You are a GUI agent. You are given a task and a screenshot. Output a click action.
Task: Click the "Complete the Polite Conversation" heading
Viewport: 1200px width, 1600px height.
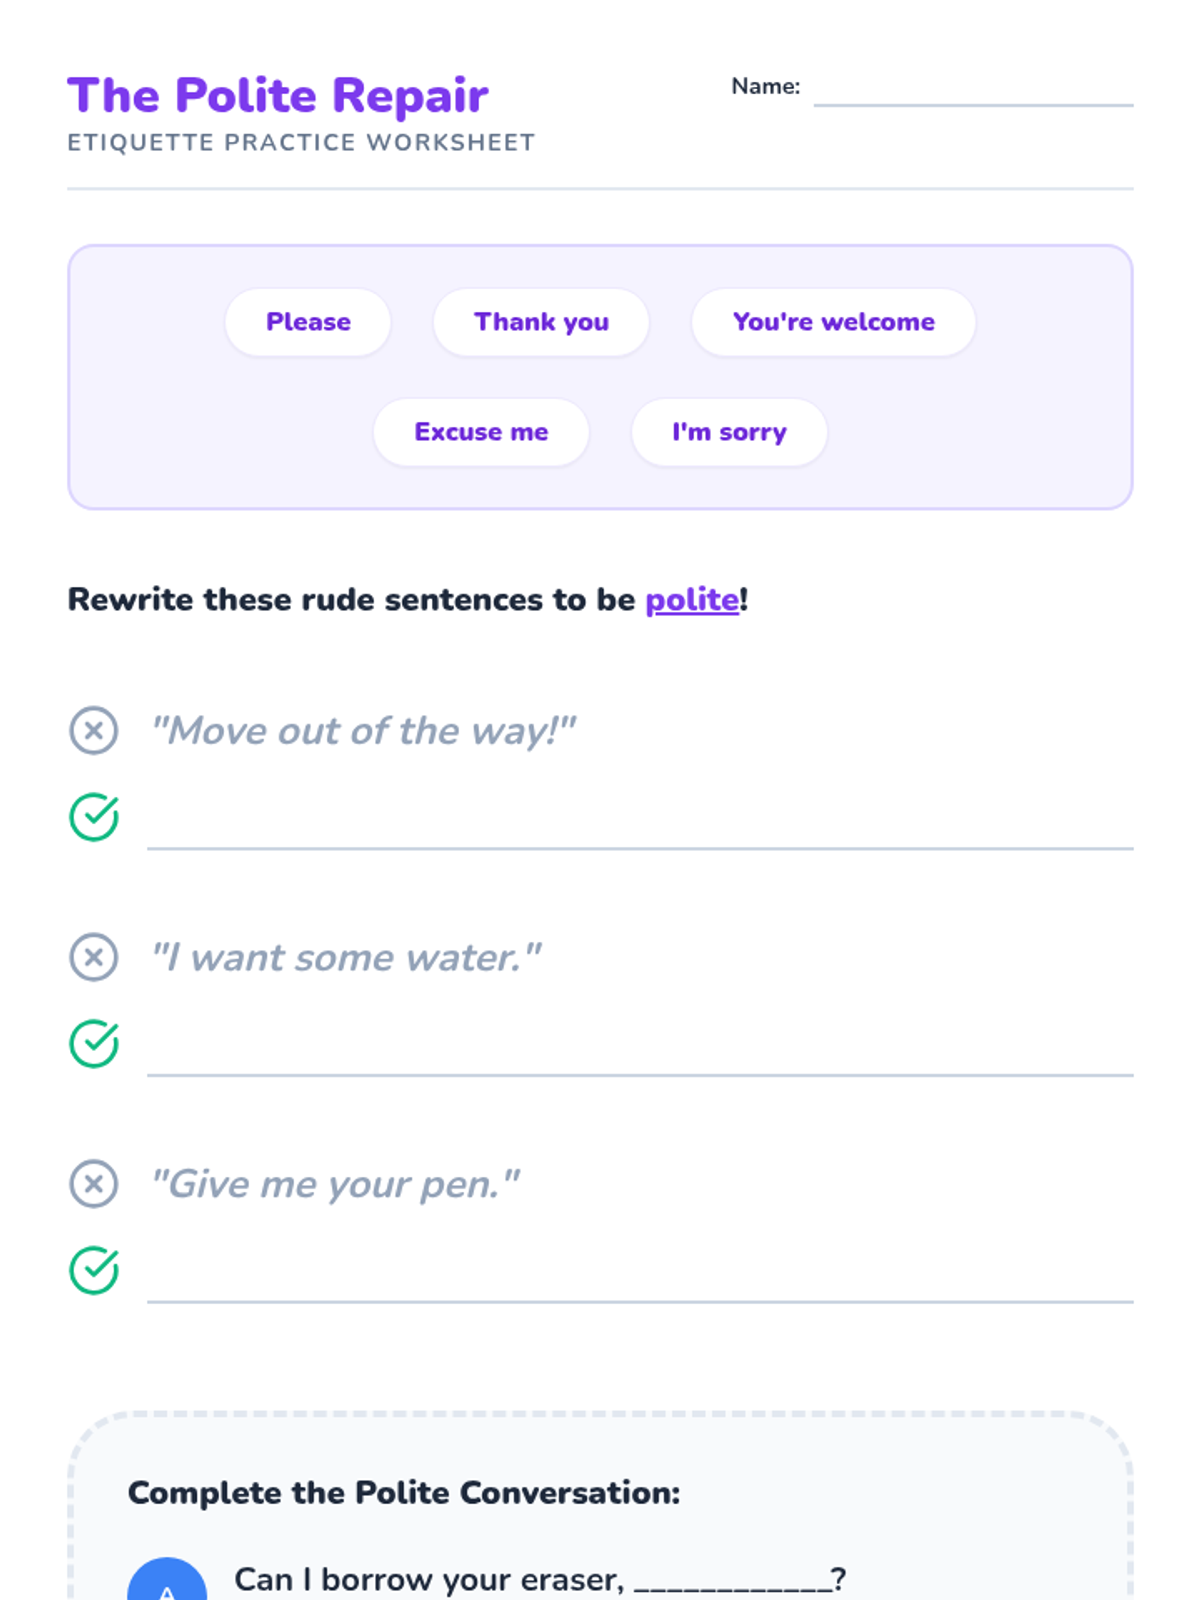404,1493
